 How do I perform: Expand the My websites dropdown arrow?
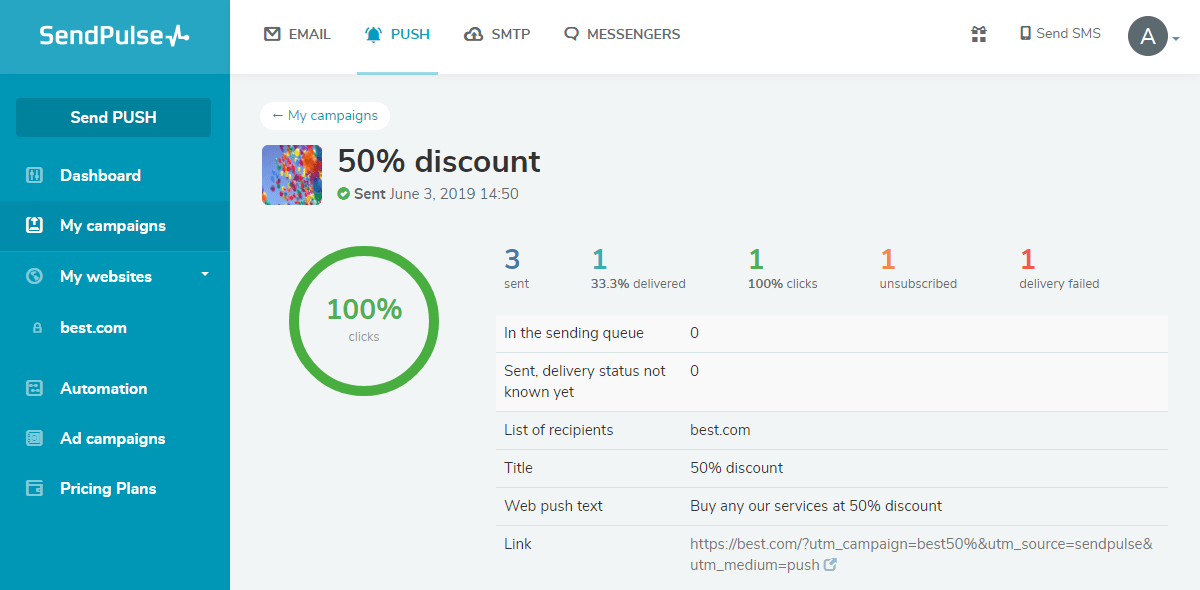click(x=205, y=274)
